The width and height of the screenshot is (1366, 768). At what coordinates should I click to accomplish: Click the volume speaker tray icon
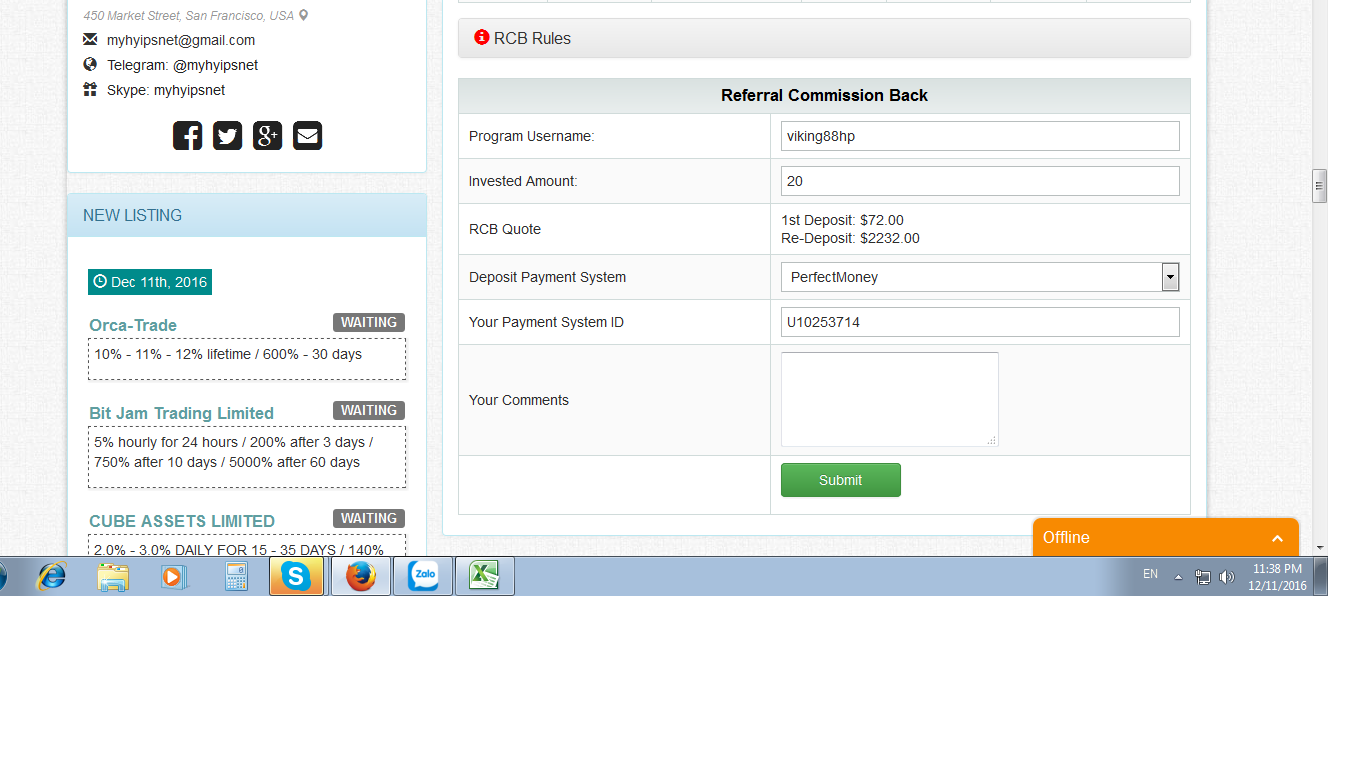[x=1227, y=577]
